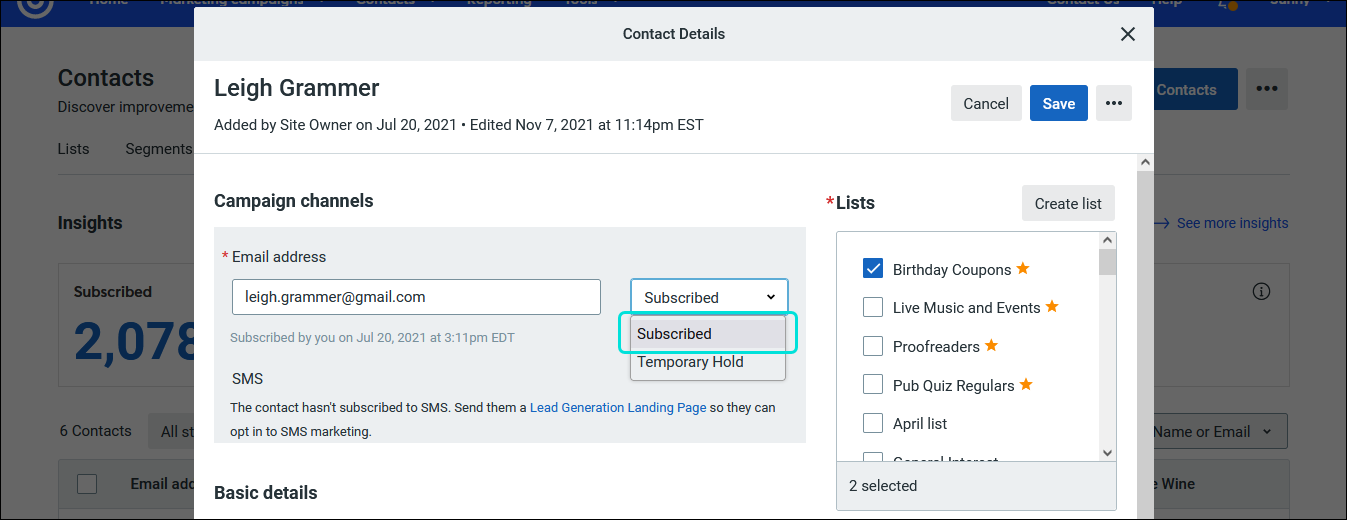The image size is (1347, 520).
Task: Click the email address input field
Action: click(416, 297)
